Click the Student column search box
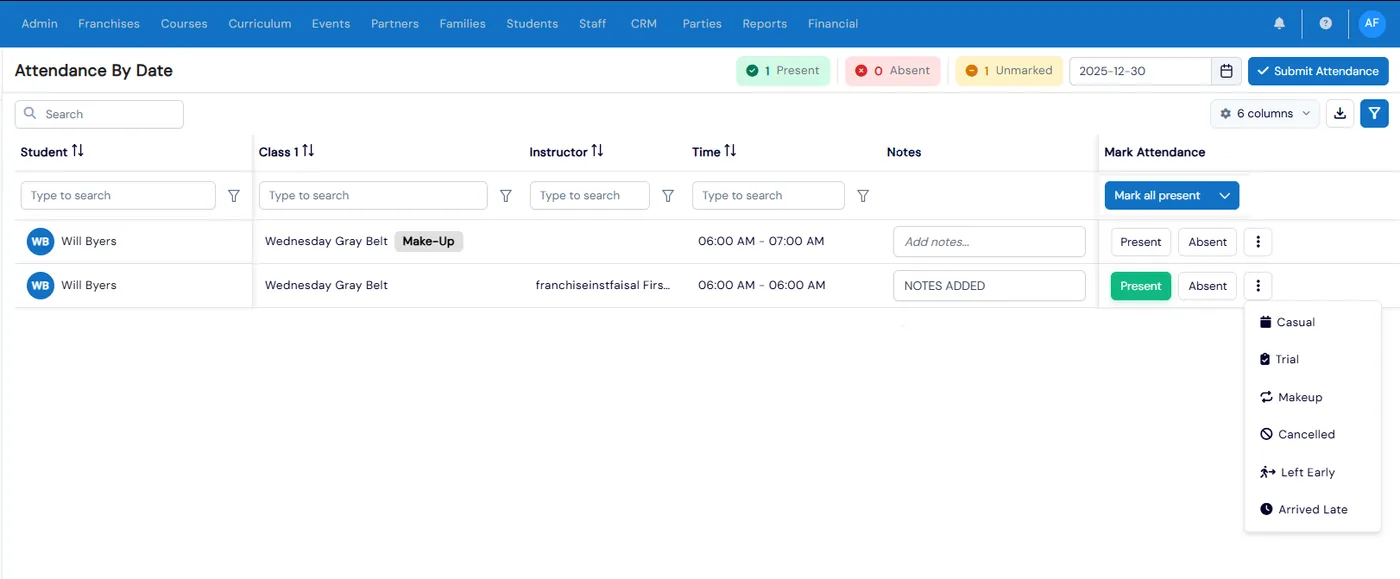 pos(118,196)
